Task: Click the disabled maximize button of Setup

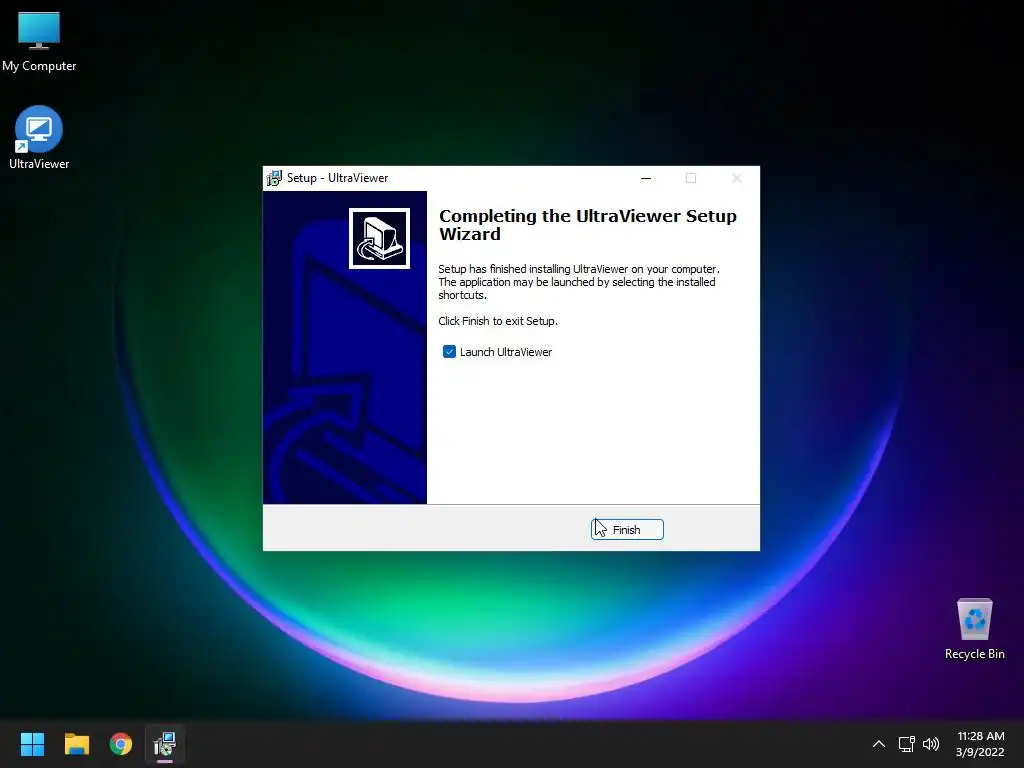Action: 691,178
